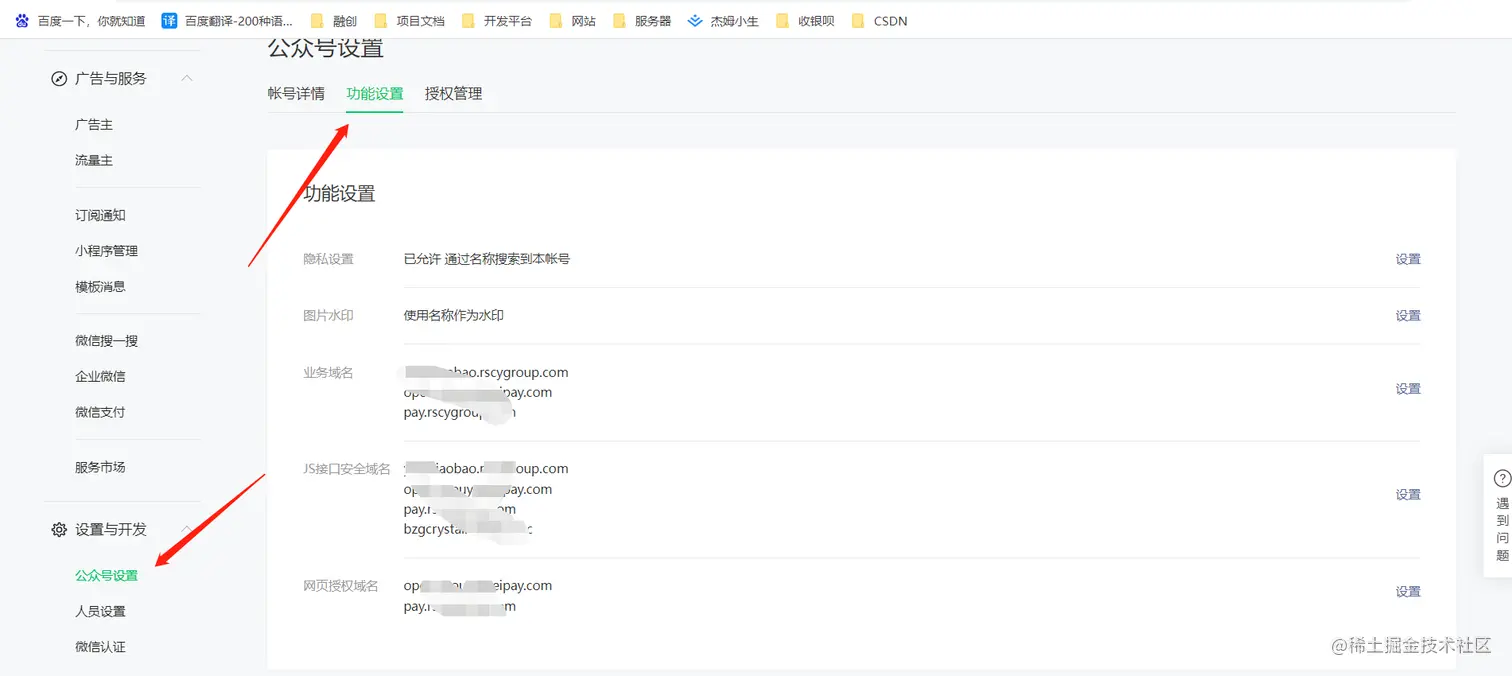Viewport: 1512px width, 676px height.
Task: Click 设置 link for 图片水印
Action: (1408, 315)
